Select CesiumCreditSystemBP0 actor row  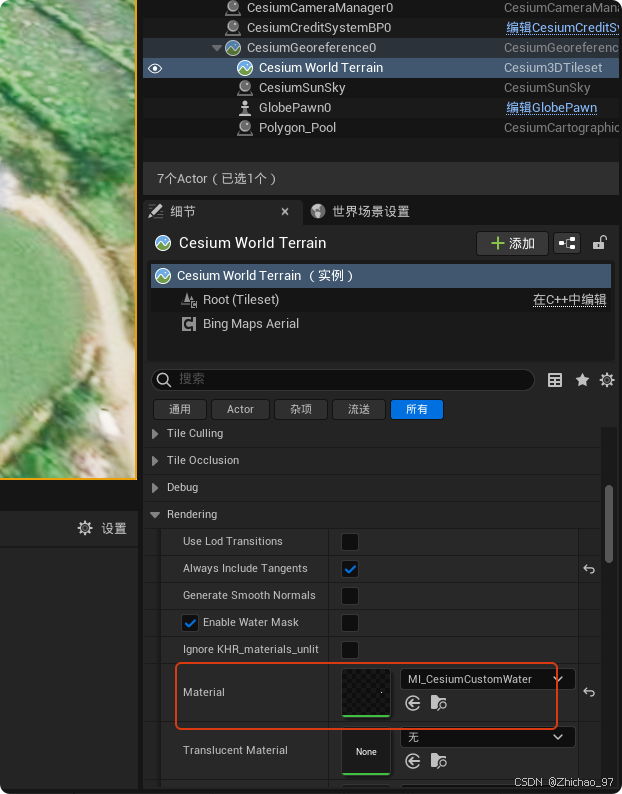(x=319, y=28)
